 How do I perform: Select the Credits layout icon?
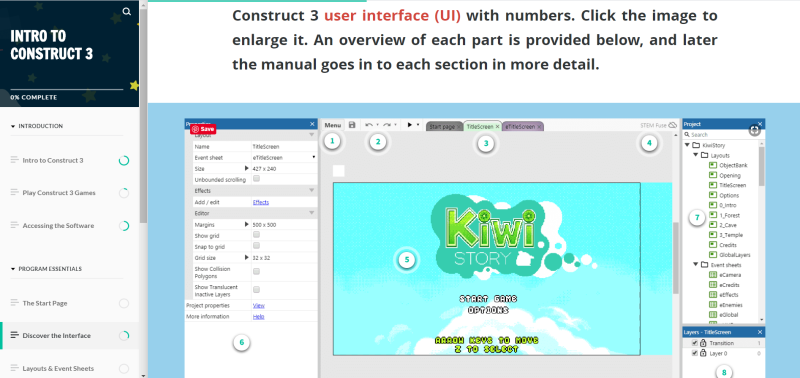(x=713, y=245)
